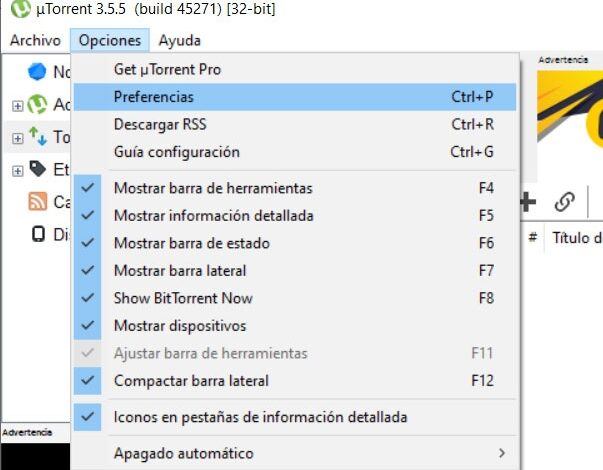The width and height of the screenshot is (603, 470).
Task: Click the # column header
Action: point(533,237)
